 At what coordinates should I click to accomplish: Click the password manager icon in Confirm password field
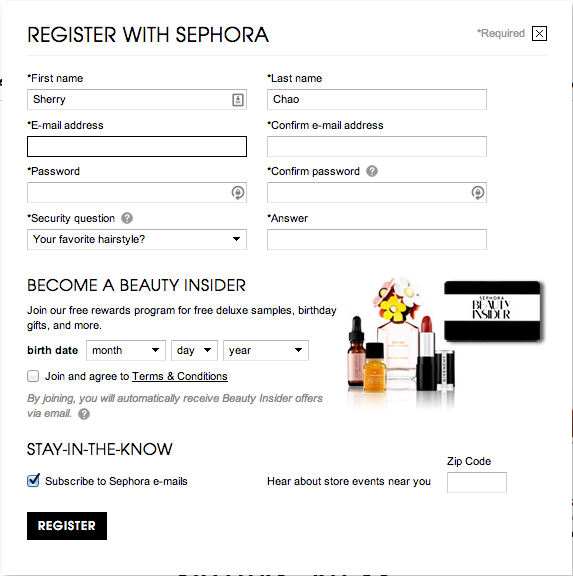(x=478, y=192)
